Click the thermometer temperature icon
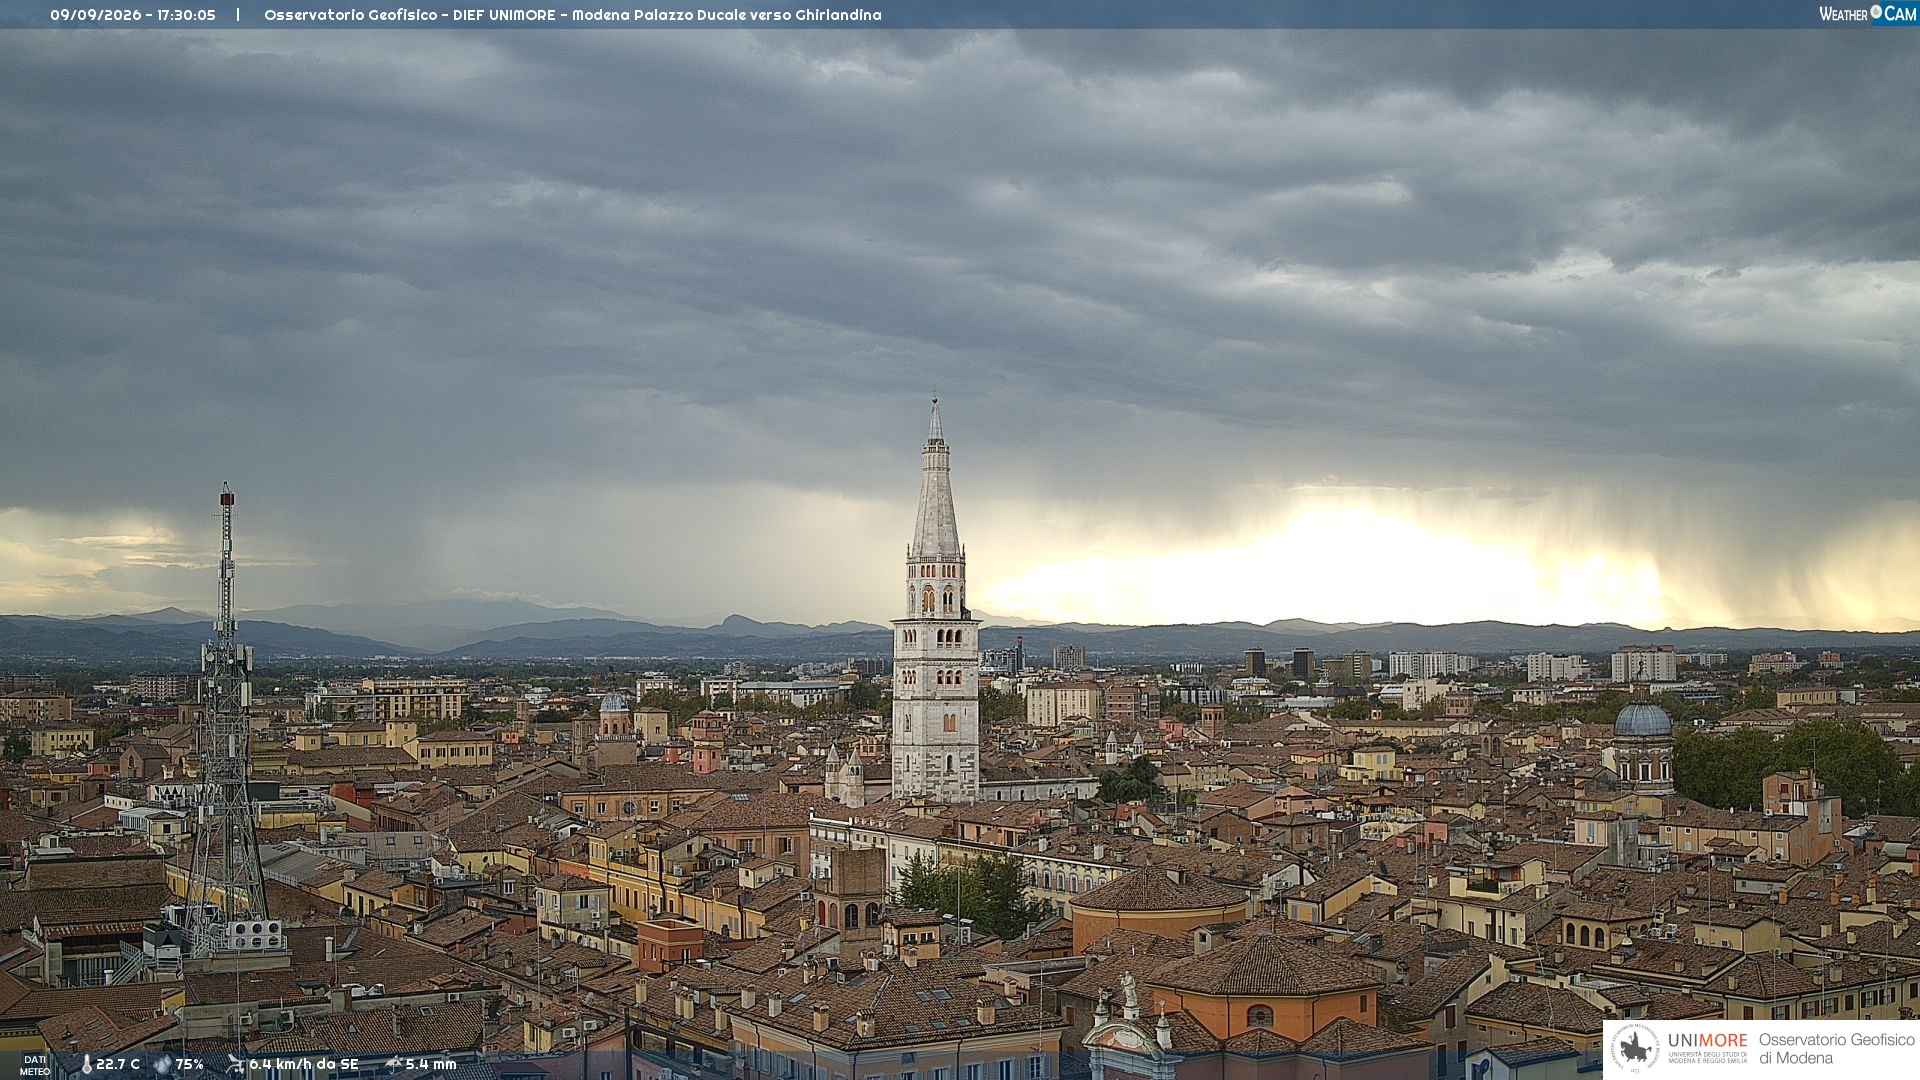1920x1080 pixels. tap(86, 1064)
